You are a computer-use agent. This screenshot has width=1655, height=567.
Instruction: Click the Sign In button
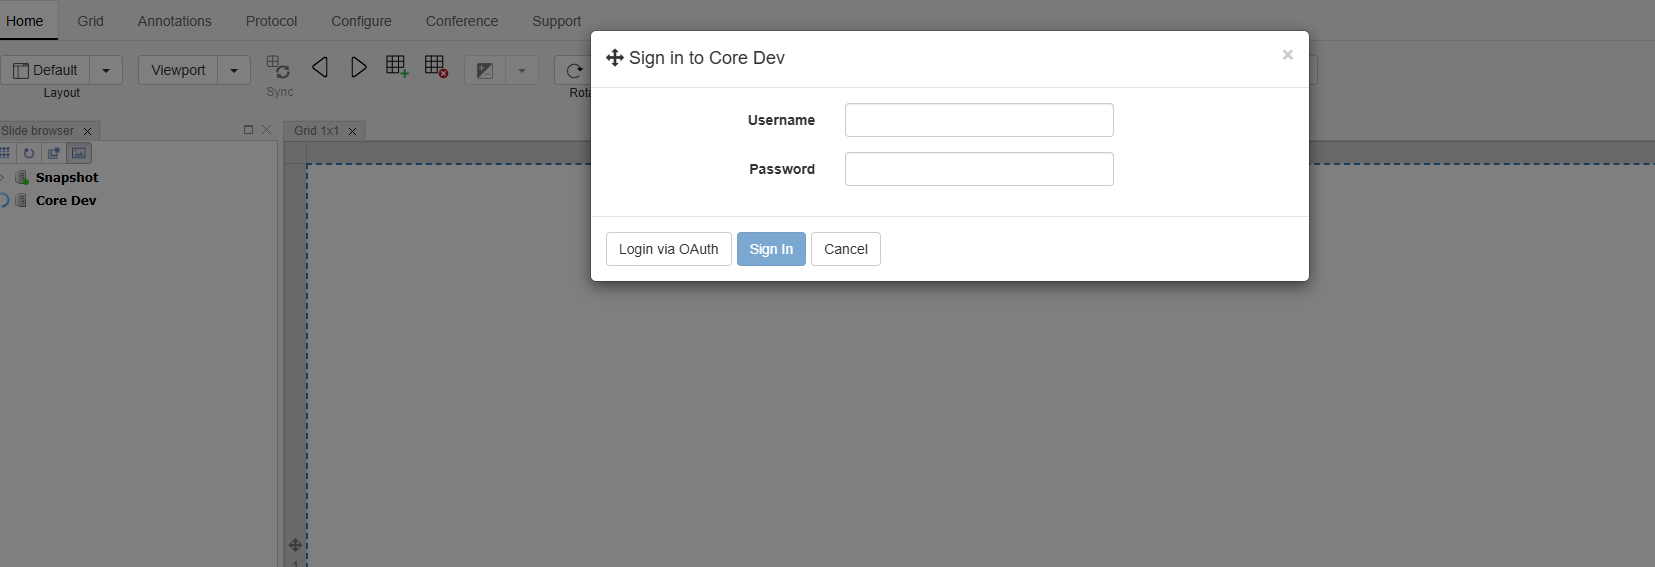coord(771,249)
